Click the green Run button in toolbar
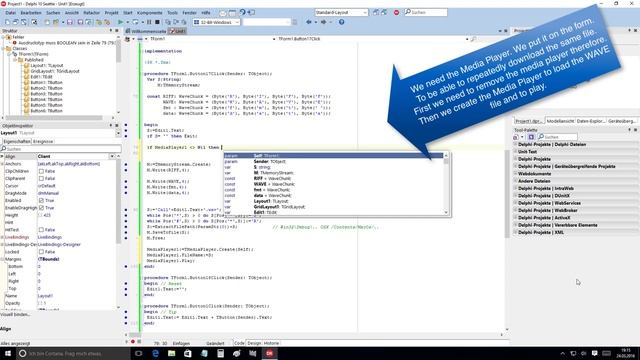640x360 pixels. [x=120, y=22]
